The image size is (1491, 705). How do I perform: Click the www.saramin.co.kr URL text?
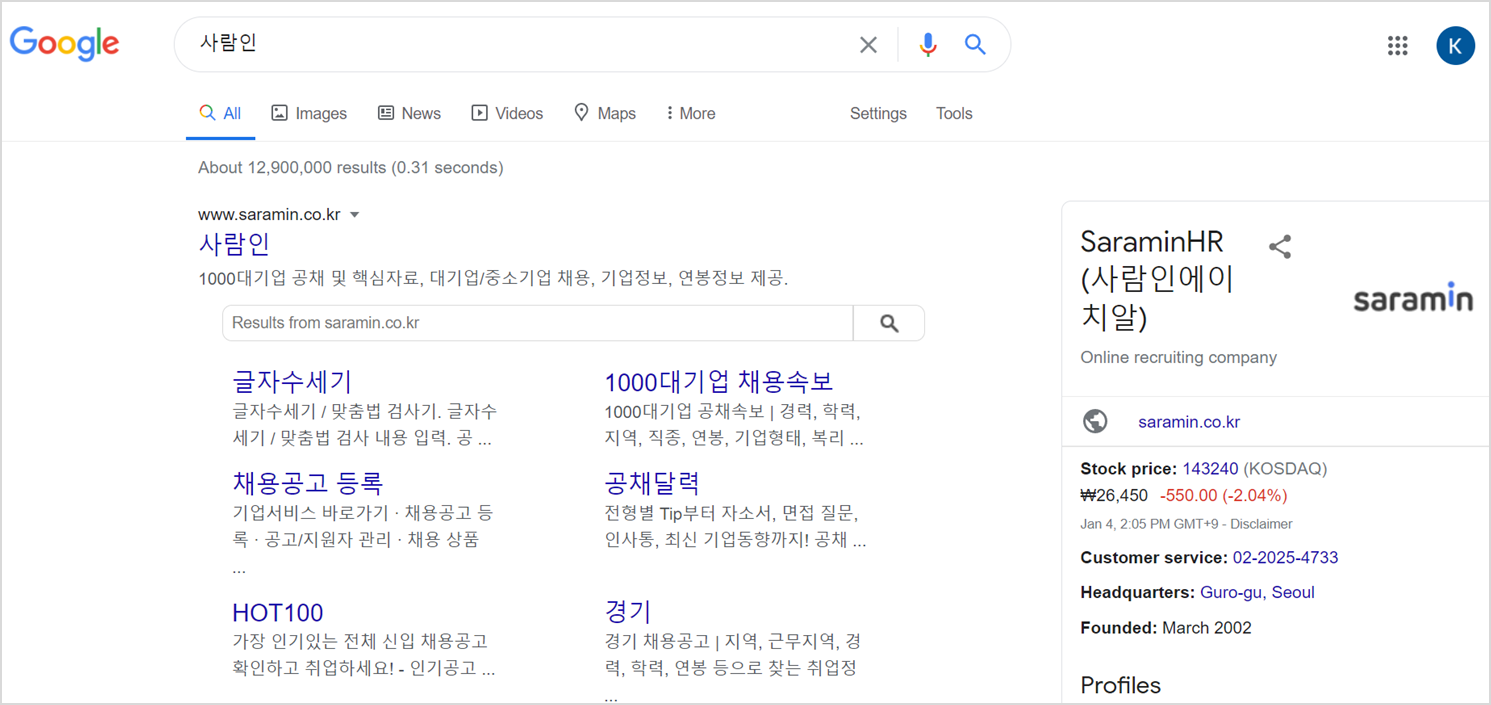tap(269, 215)
